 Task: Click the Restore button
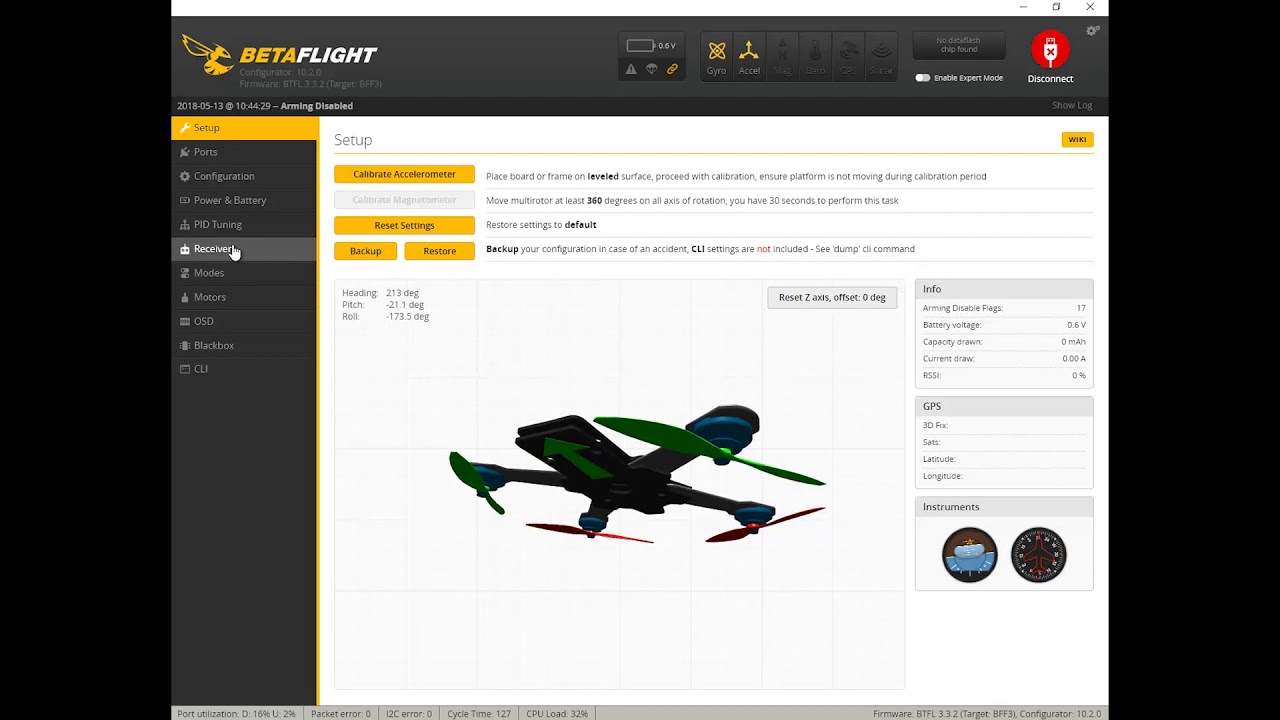click(x=439, y=251)
